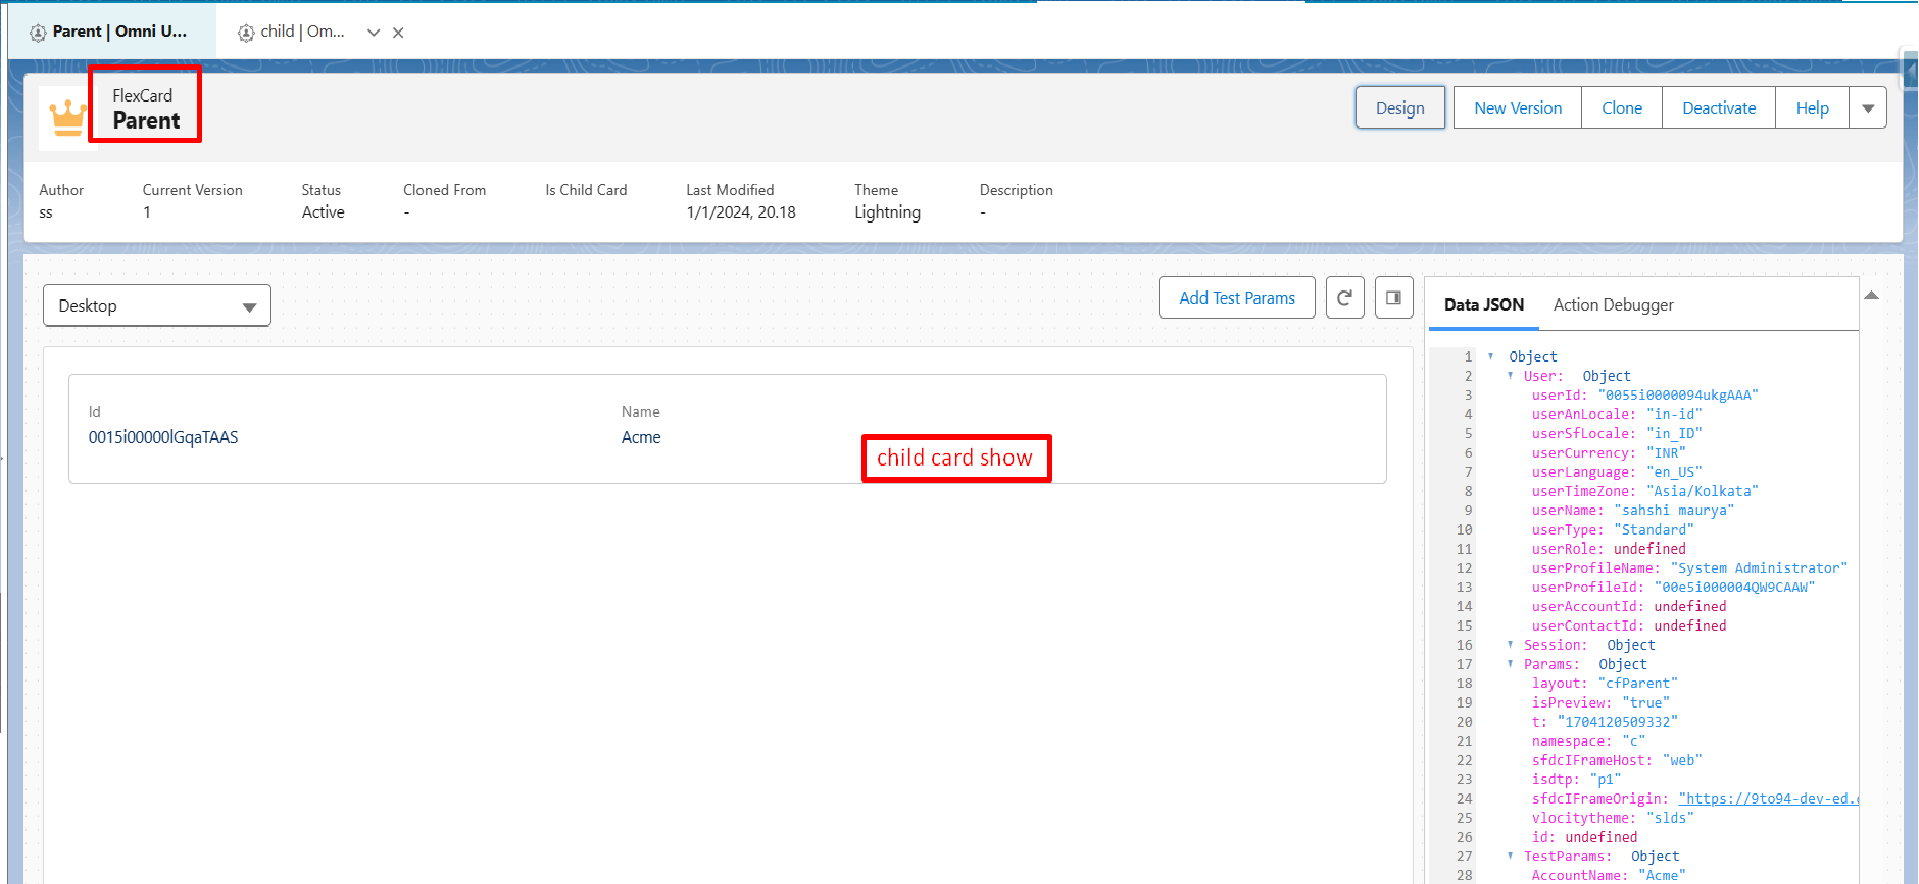This screenshot has width=1919, height=884.
Task: Click the Add Test Params button
Action: click(x=1237, y=298)
